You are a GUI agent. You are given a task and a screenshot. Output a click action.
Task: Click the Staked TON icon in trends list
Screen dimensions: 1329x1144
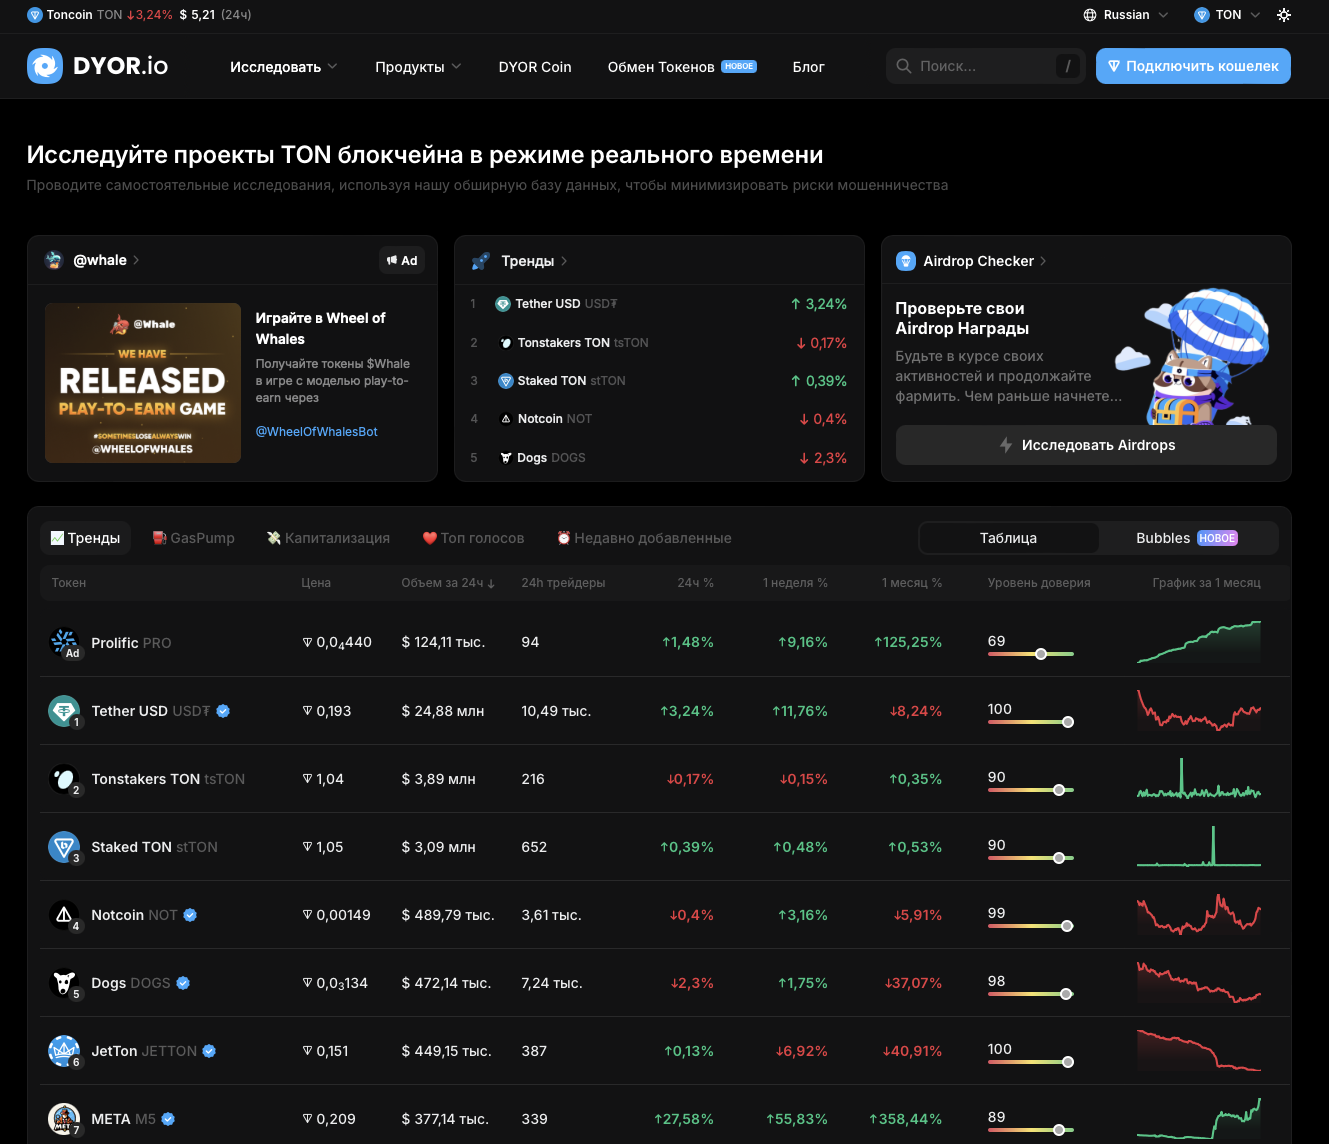tap(506, 381)
